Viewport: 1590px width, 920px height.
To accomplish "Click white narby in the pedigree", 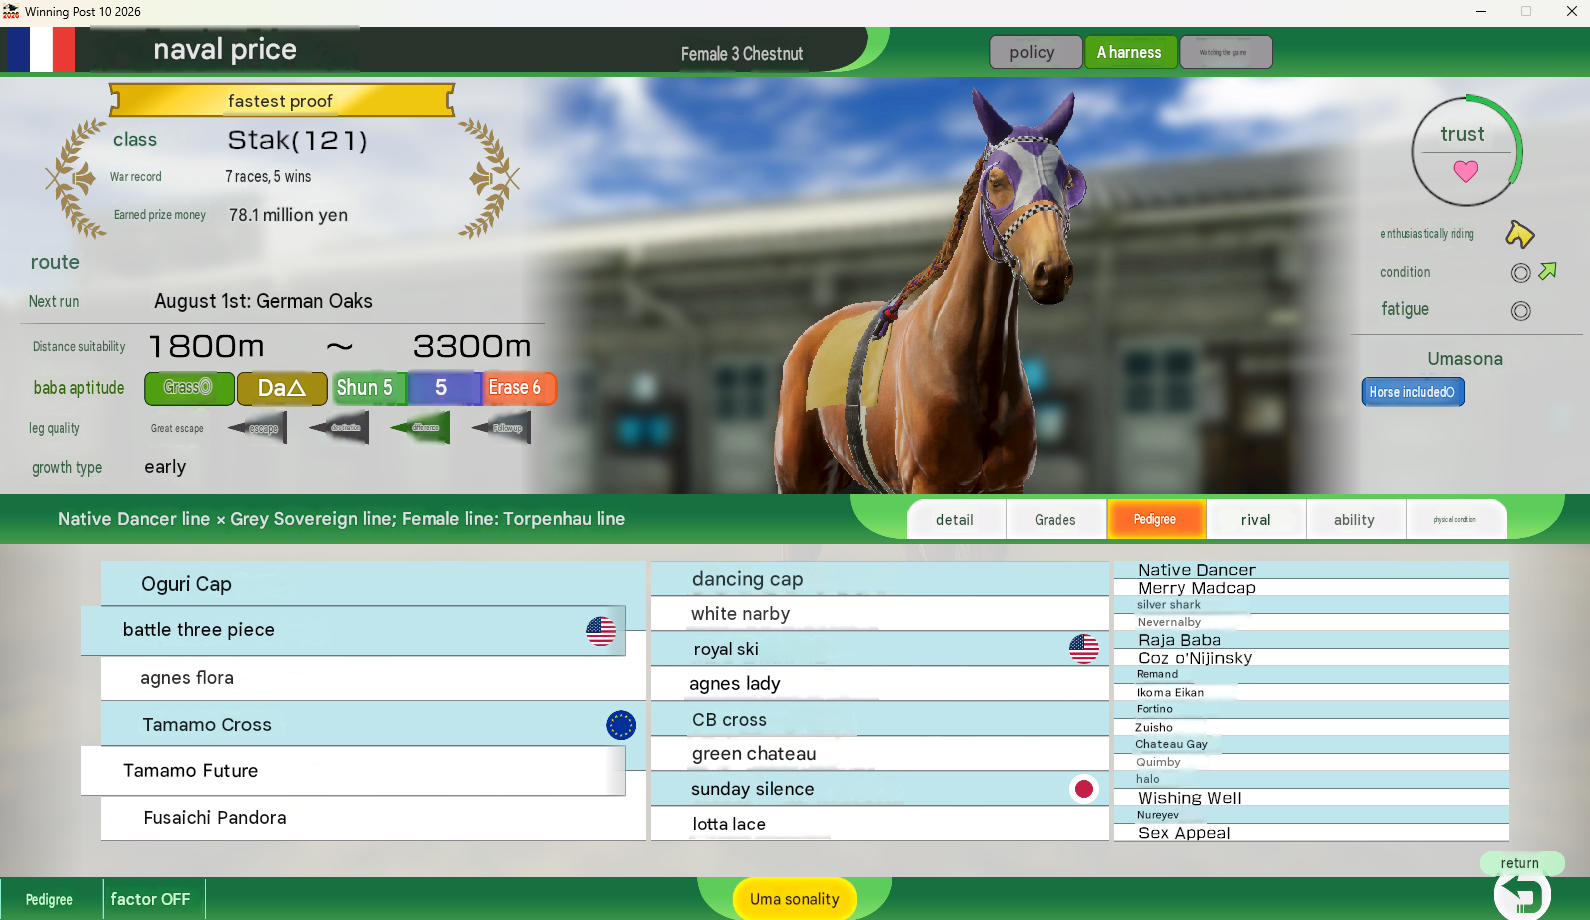I will 880,614.
